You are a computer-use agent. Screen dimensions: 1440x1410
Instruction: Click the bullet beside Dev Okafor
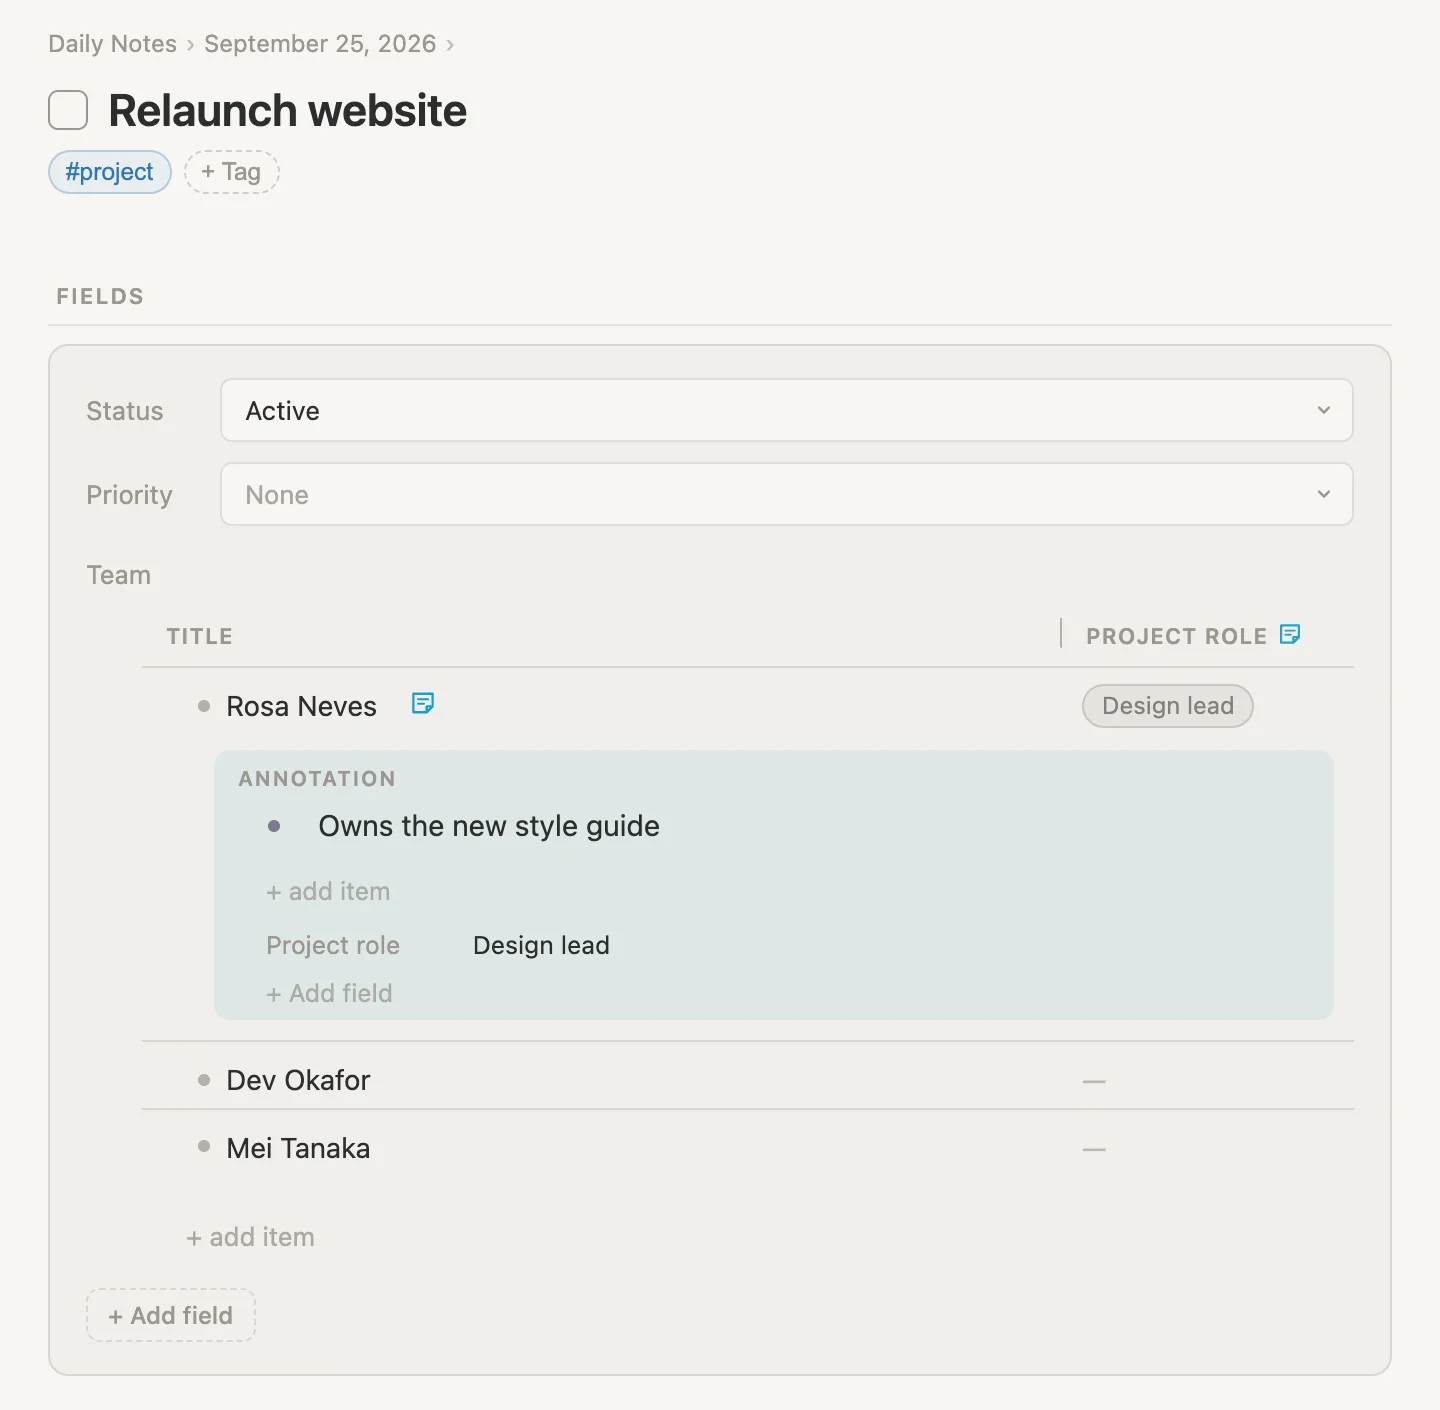(204, 1080)
